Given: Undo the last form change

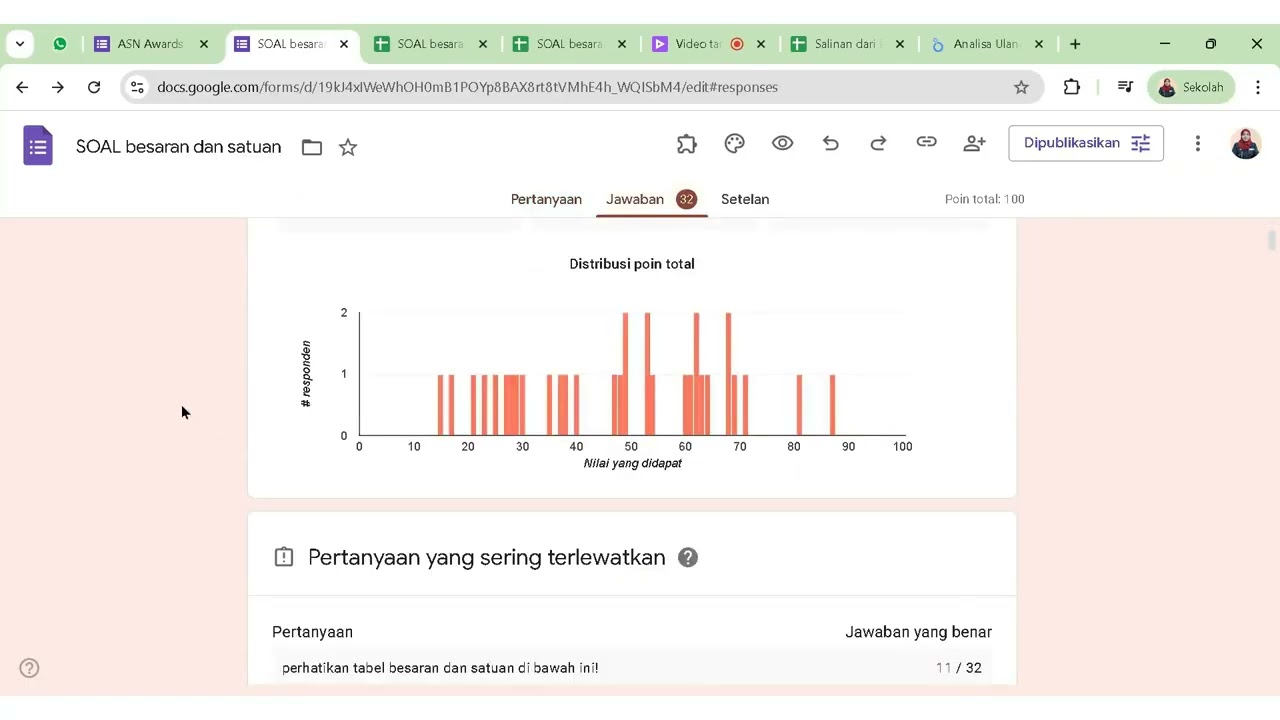Looking at the screenshot, I should click(831, 143).
